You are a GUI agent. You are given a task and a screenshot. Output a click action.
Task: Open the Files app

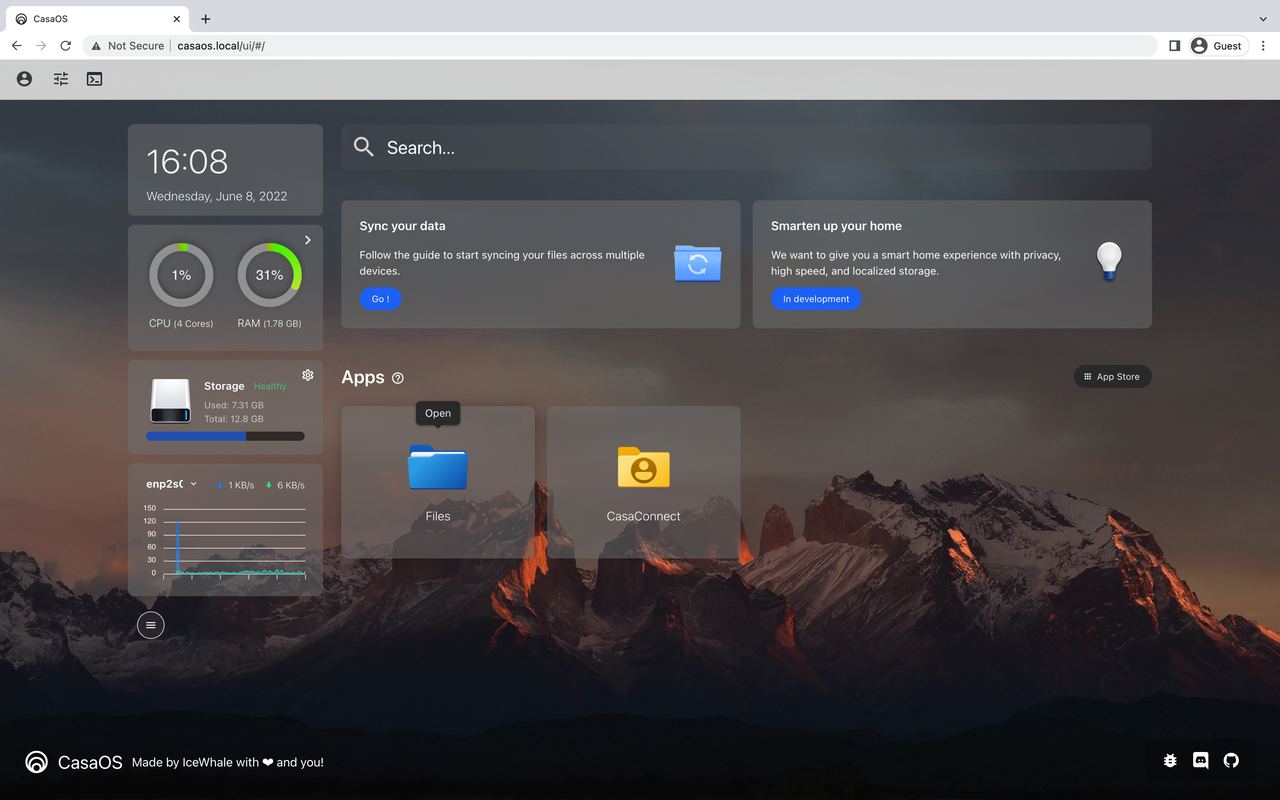(438, 469)
